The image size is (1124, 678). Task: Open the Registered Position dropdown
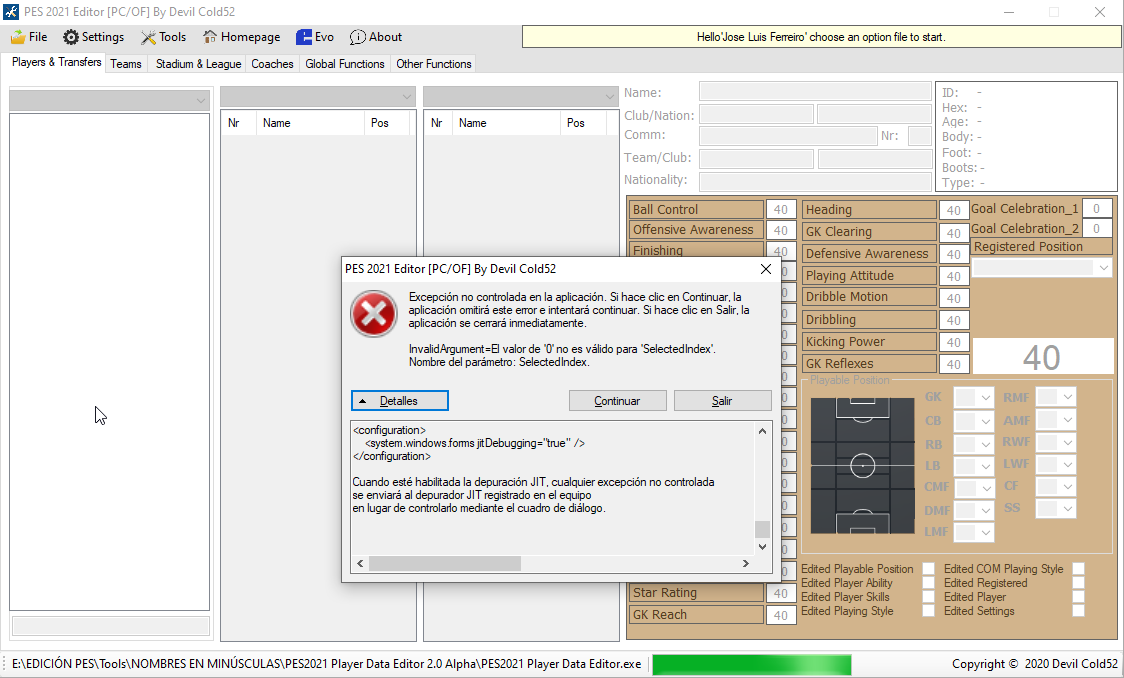click(x=1042, y=268)
